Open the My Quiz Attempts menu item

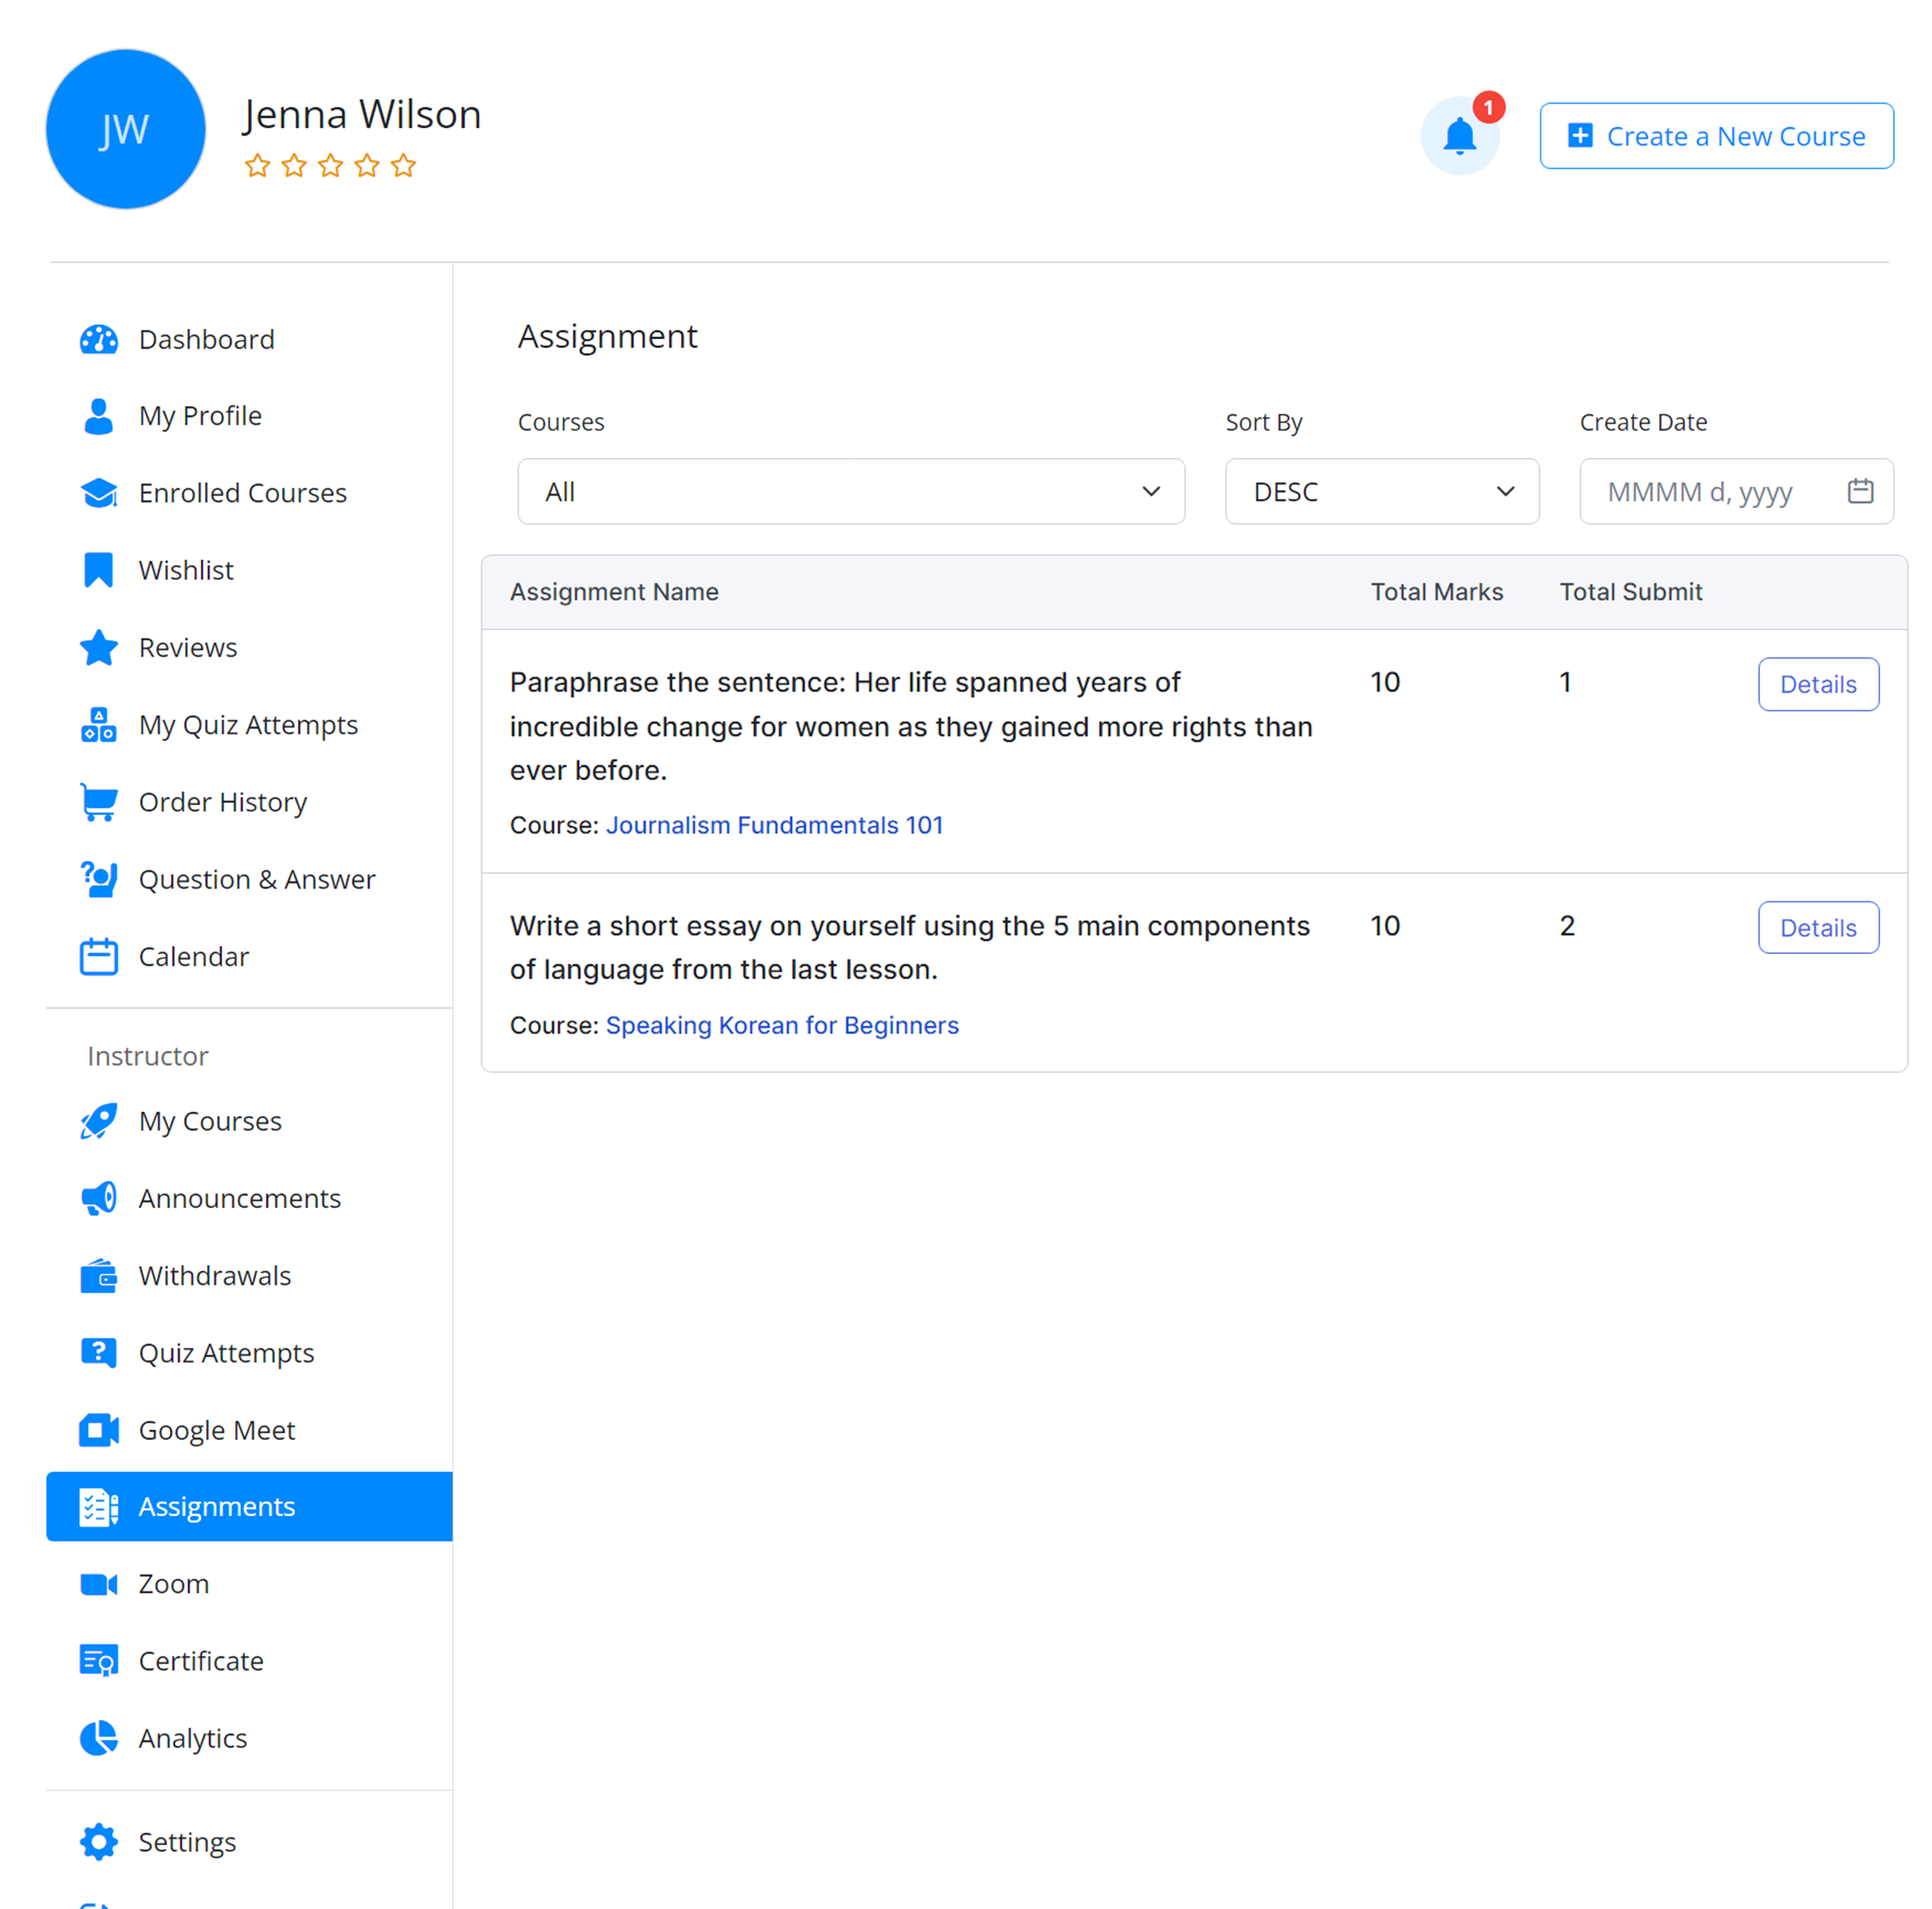pyautogui.click(x=248, y=725)
